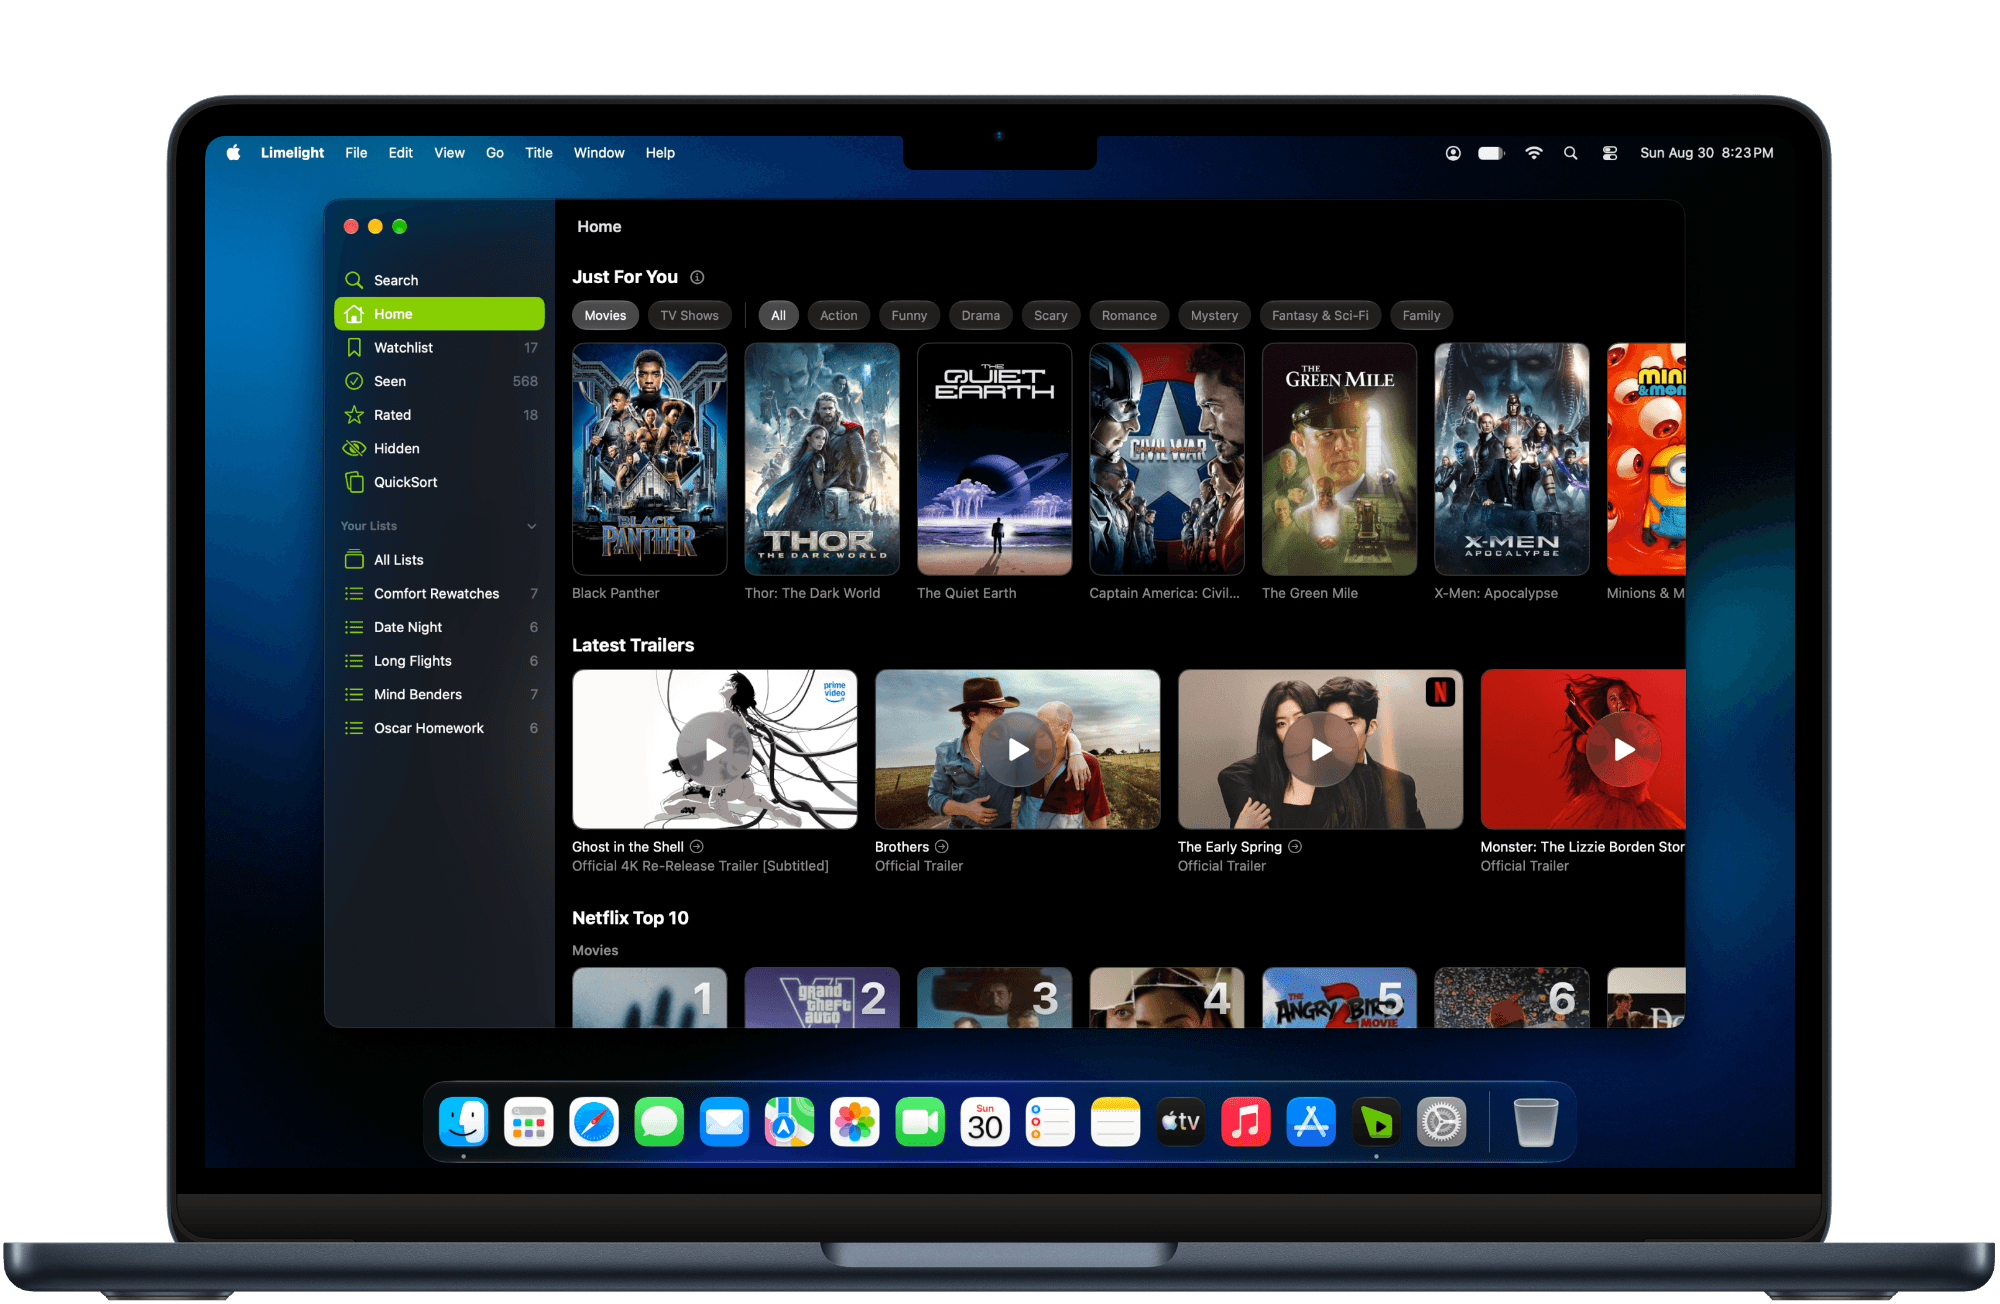Open QuickSort in the sidebar

(x=439, y=482)
